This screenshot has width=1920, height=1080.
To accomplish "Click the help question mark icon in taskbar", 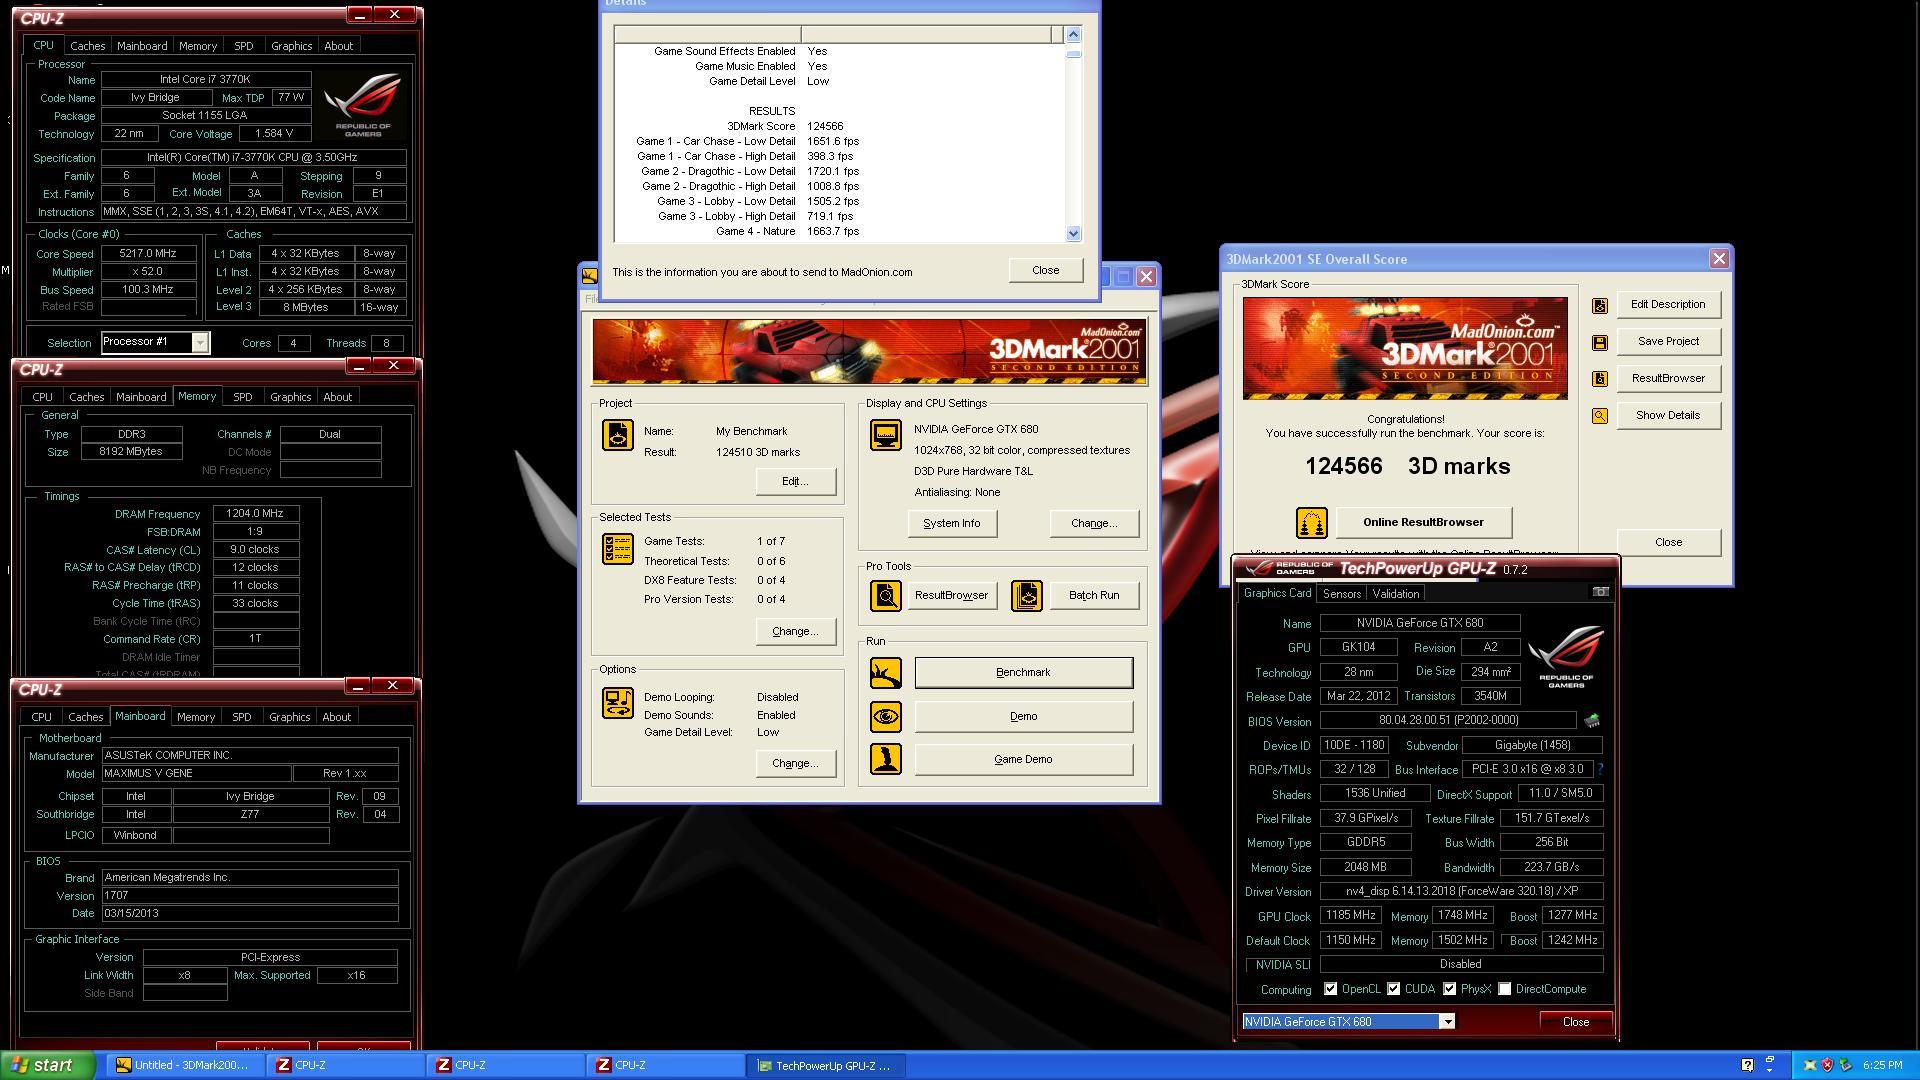I will [x=1747, y=1066].
